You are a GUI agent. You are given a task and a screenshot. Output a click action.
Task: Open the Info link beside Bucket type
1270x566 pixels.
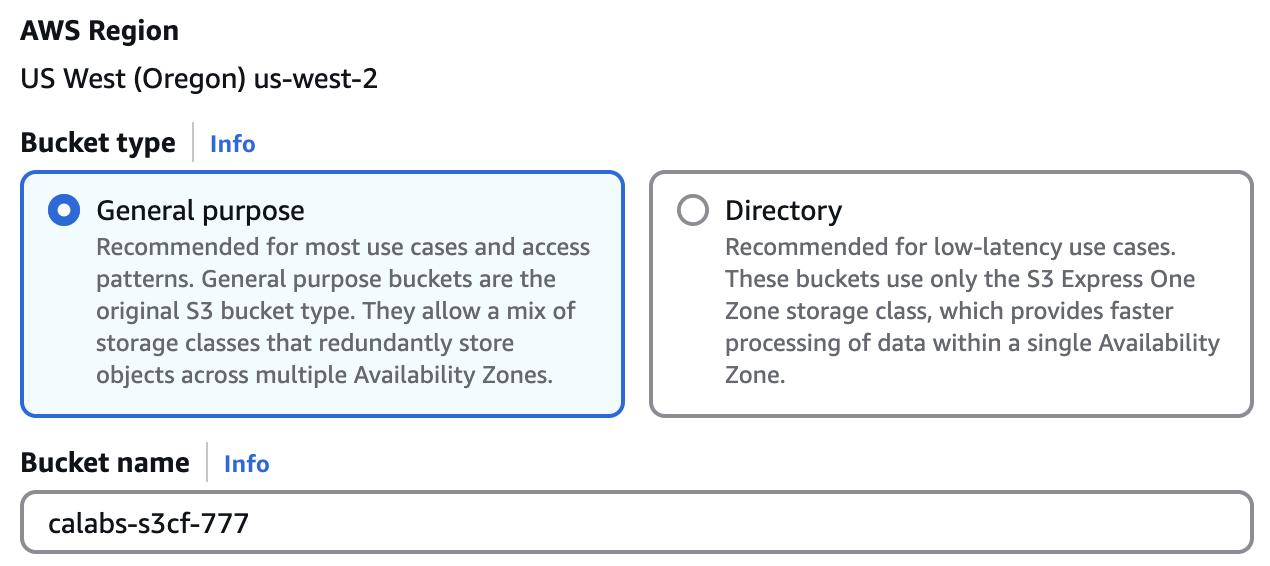232,144
